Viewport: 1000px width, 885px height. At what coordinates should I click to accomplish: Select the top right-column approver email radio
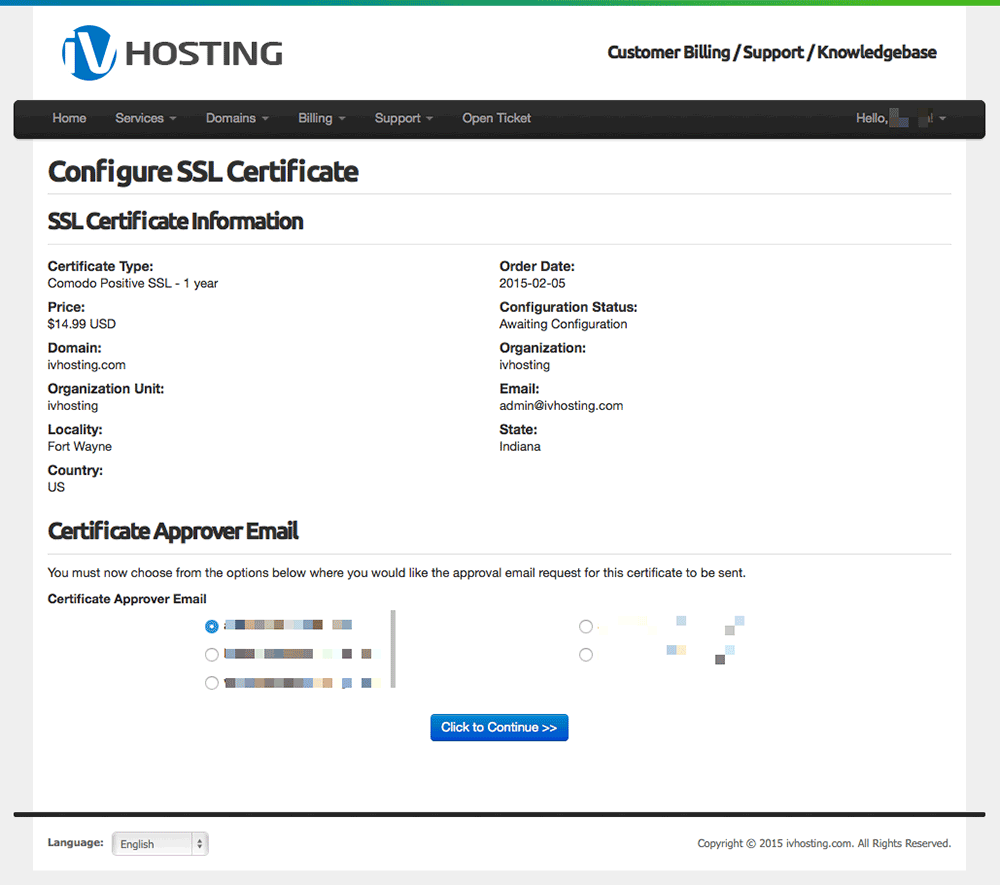point(585,626)
